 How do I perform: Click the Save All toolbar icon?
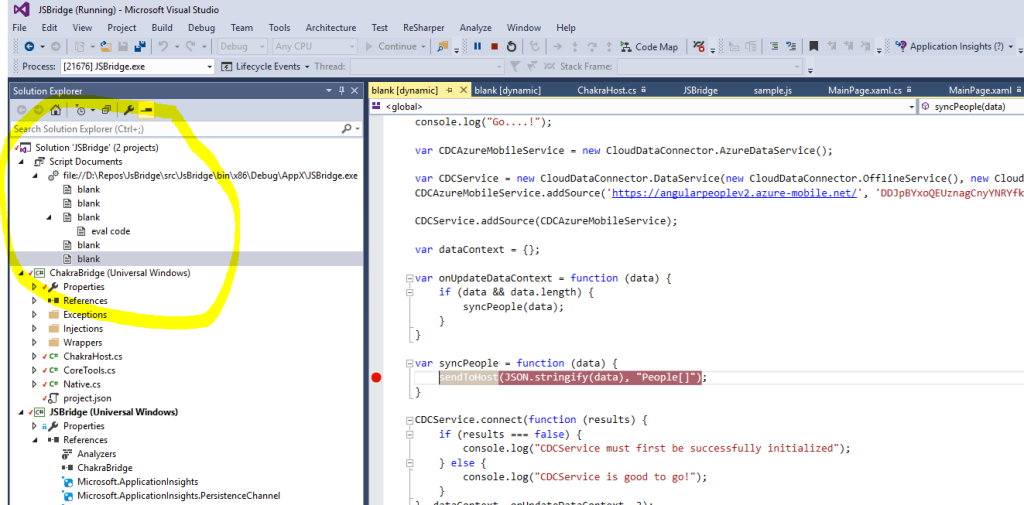(x=139, y=46)
